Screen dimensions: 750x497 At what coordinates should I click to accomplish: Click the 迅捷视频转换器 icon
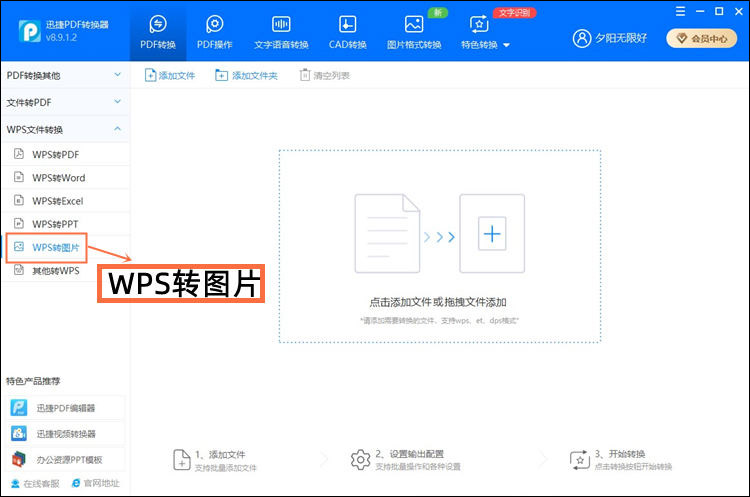(19, 433)
